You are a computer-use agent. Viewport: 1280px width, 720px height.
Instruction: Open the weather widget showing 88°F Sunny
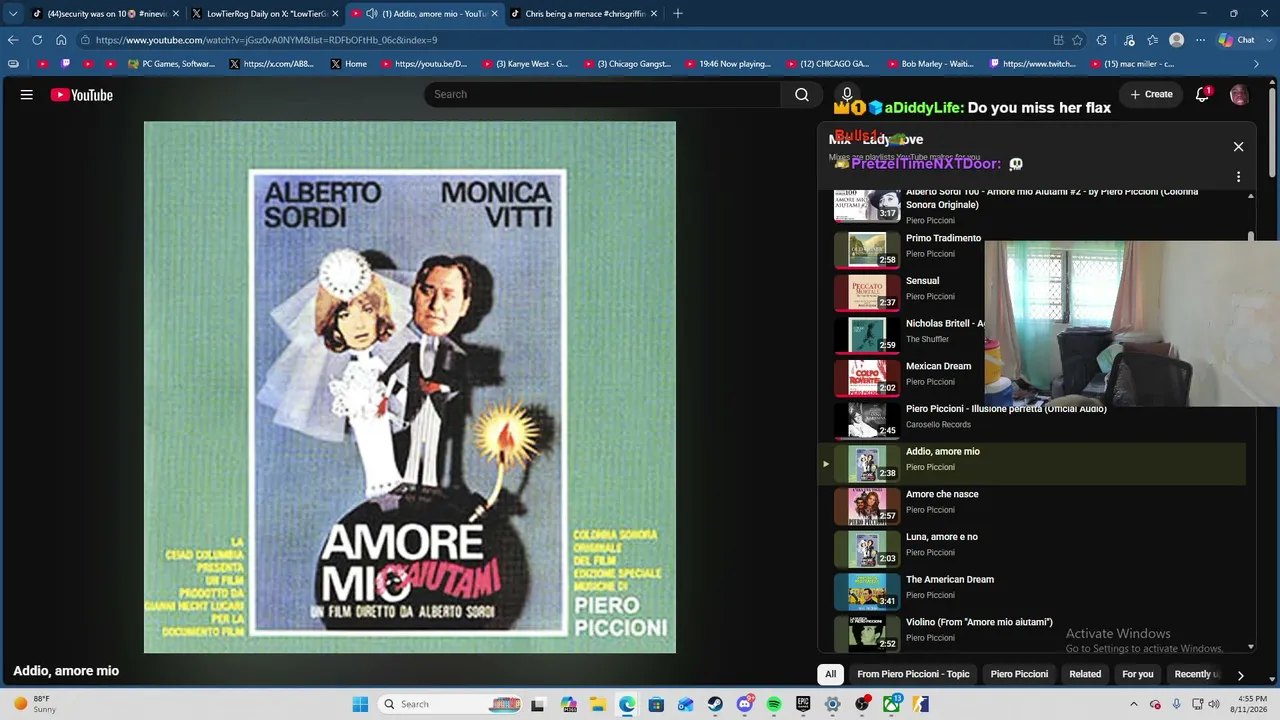tap(34, 704)
